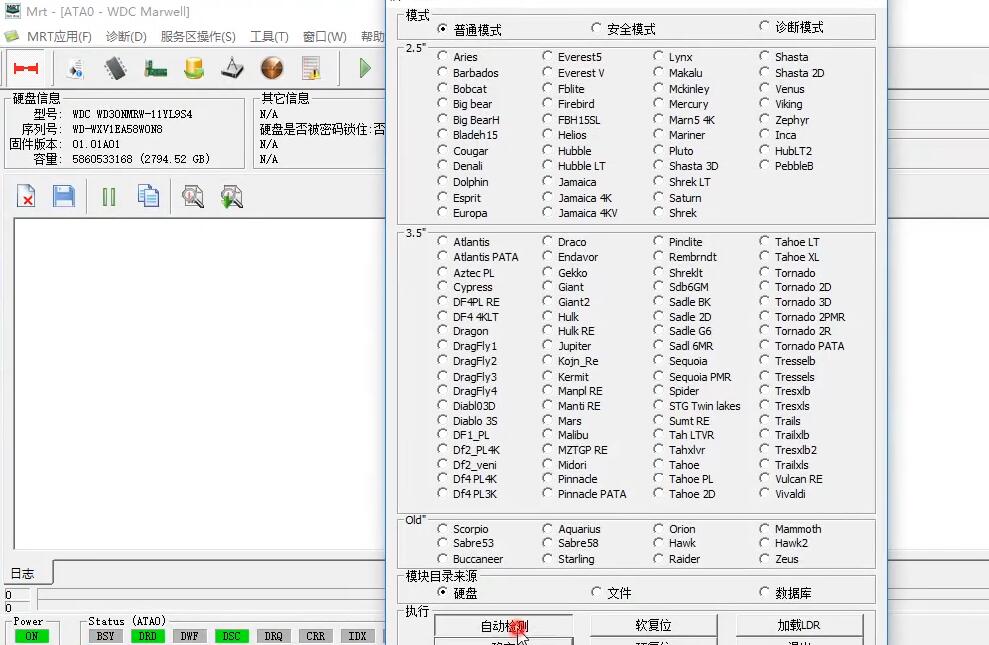
Task: Click the 软复位 button
Action: tap(653, 625)
